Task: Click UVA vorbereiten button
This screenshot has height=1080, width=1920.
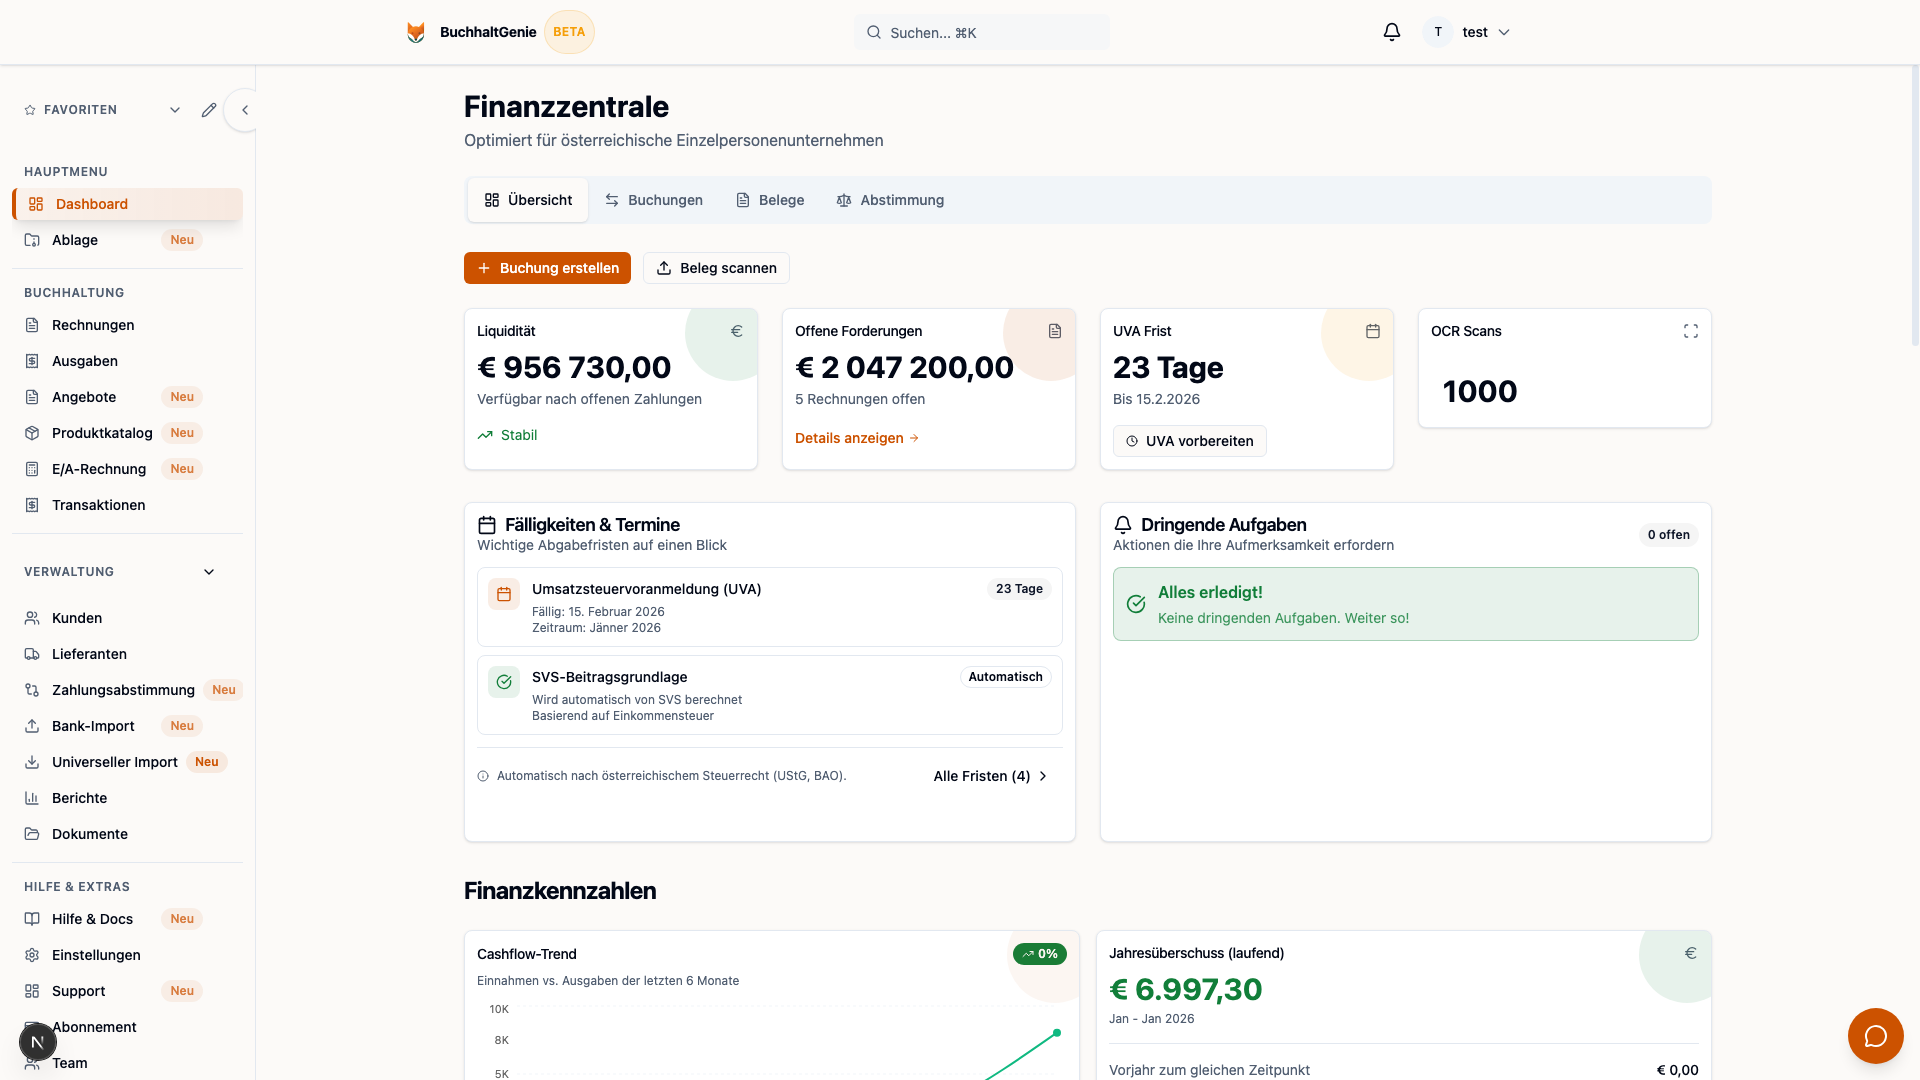Action: (x=1189, y=441)
